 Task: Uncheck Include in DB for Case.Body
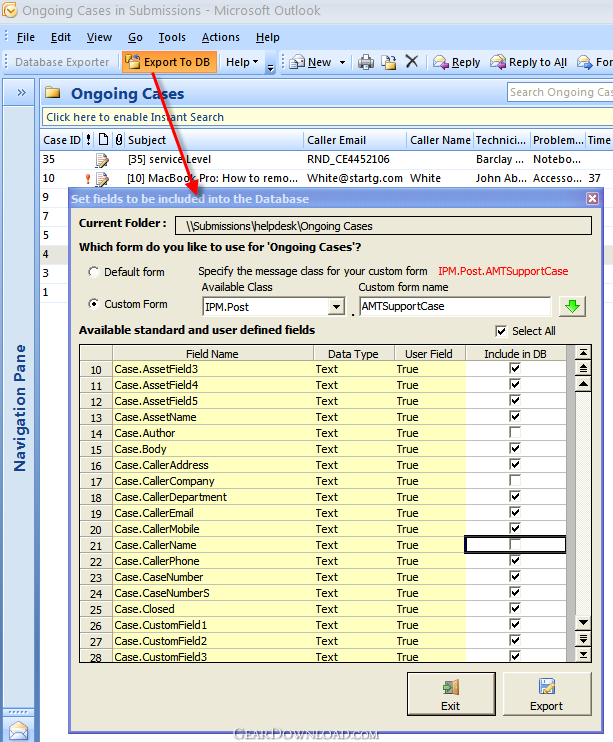click(x=515, y=448)
